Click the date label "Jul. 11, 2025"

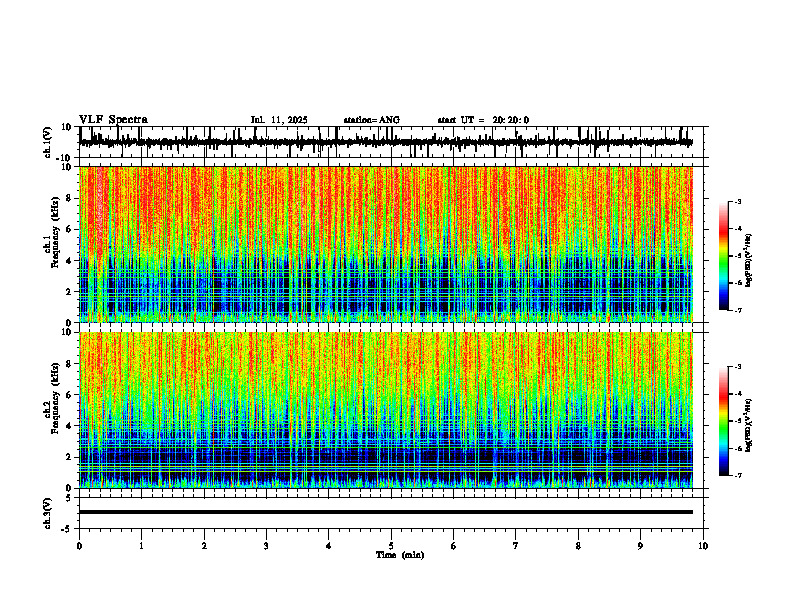tap(279, 120)
